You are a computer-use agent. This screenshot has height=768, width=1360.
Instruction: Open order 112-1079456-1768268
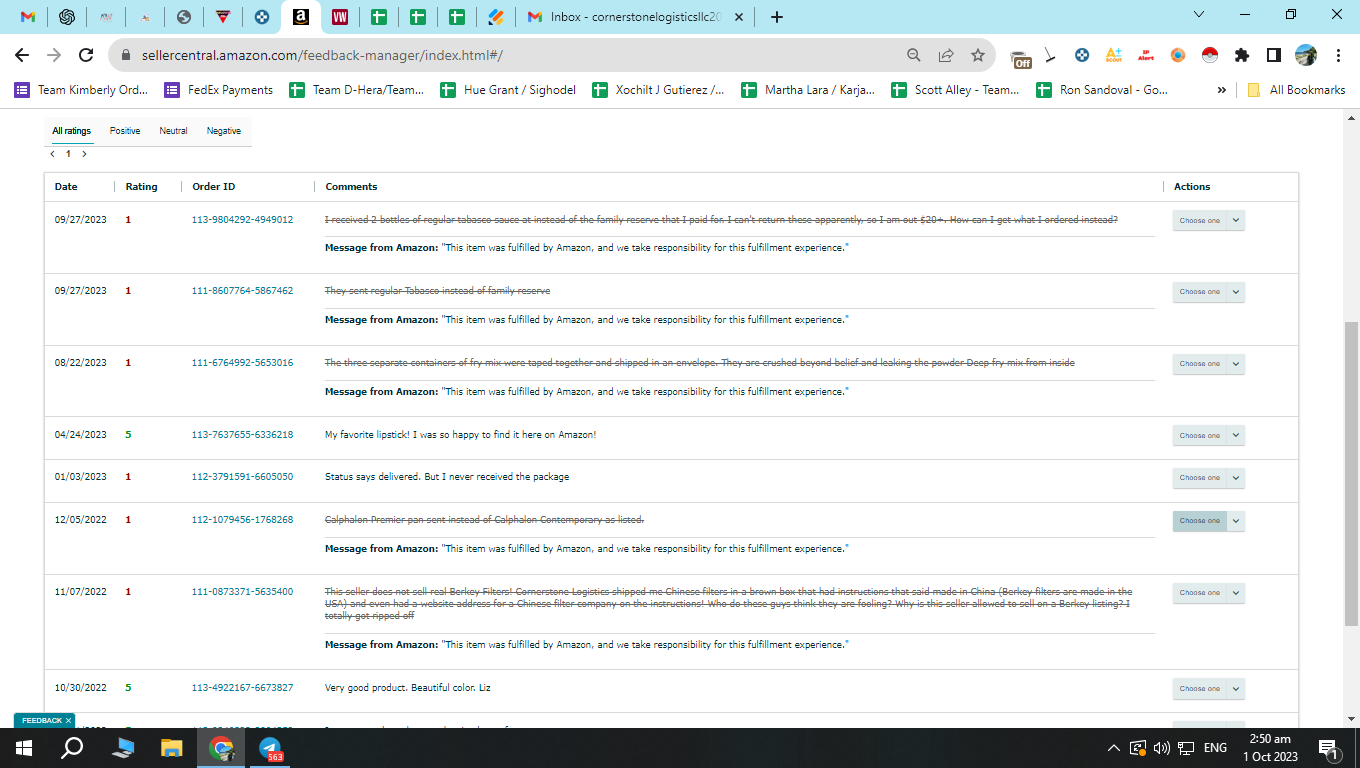click(x=243, y=520)
